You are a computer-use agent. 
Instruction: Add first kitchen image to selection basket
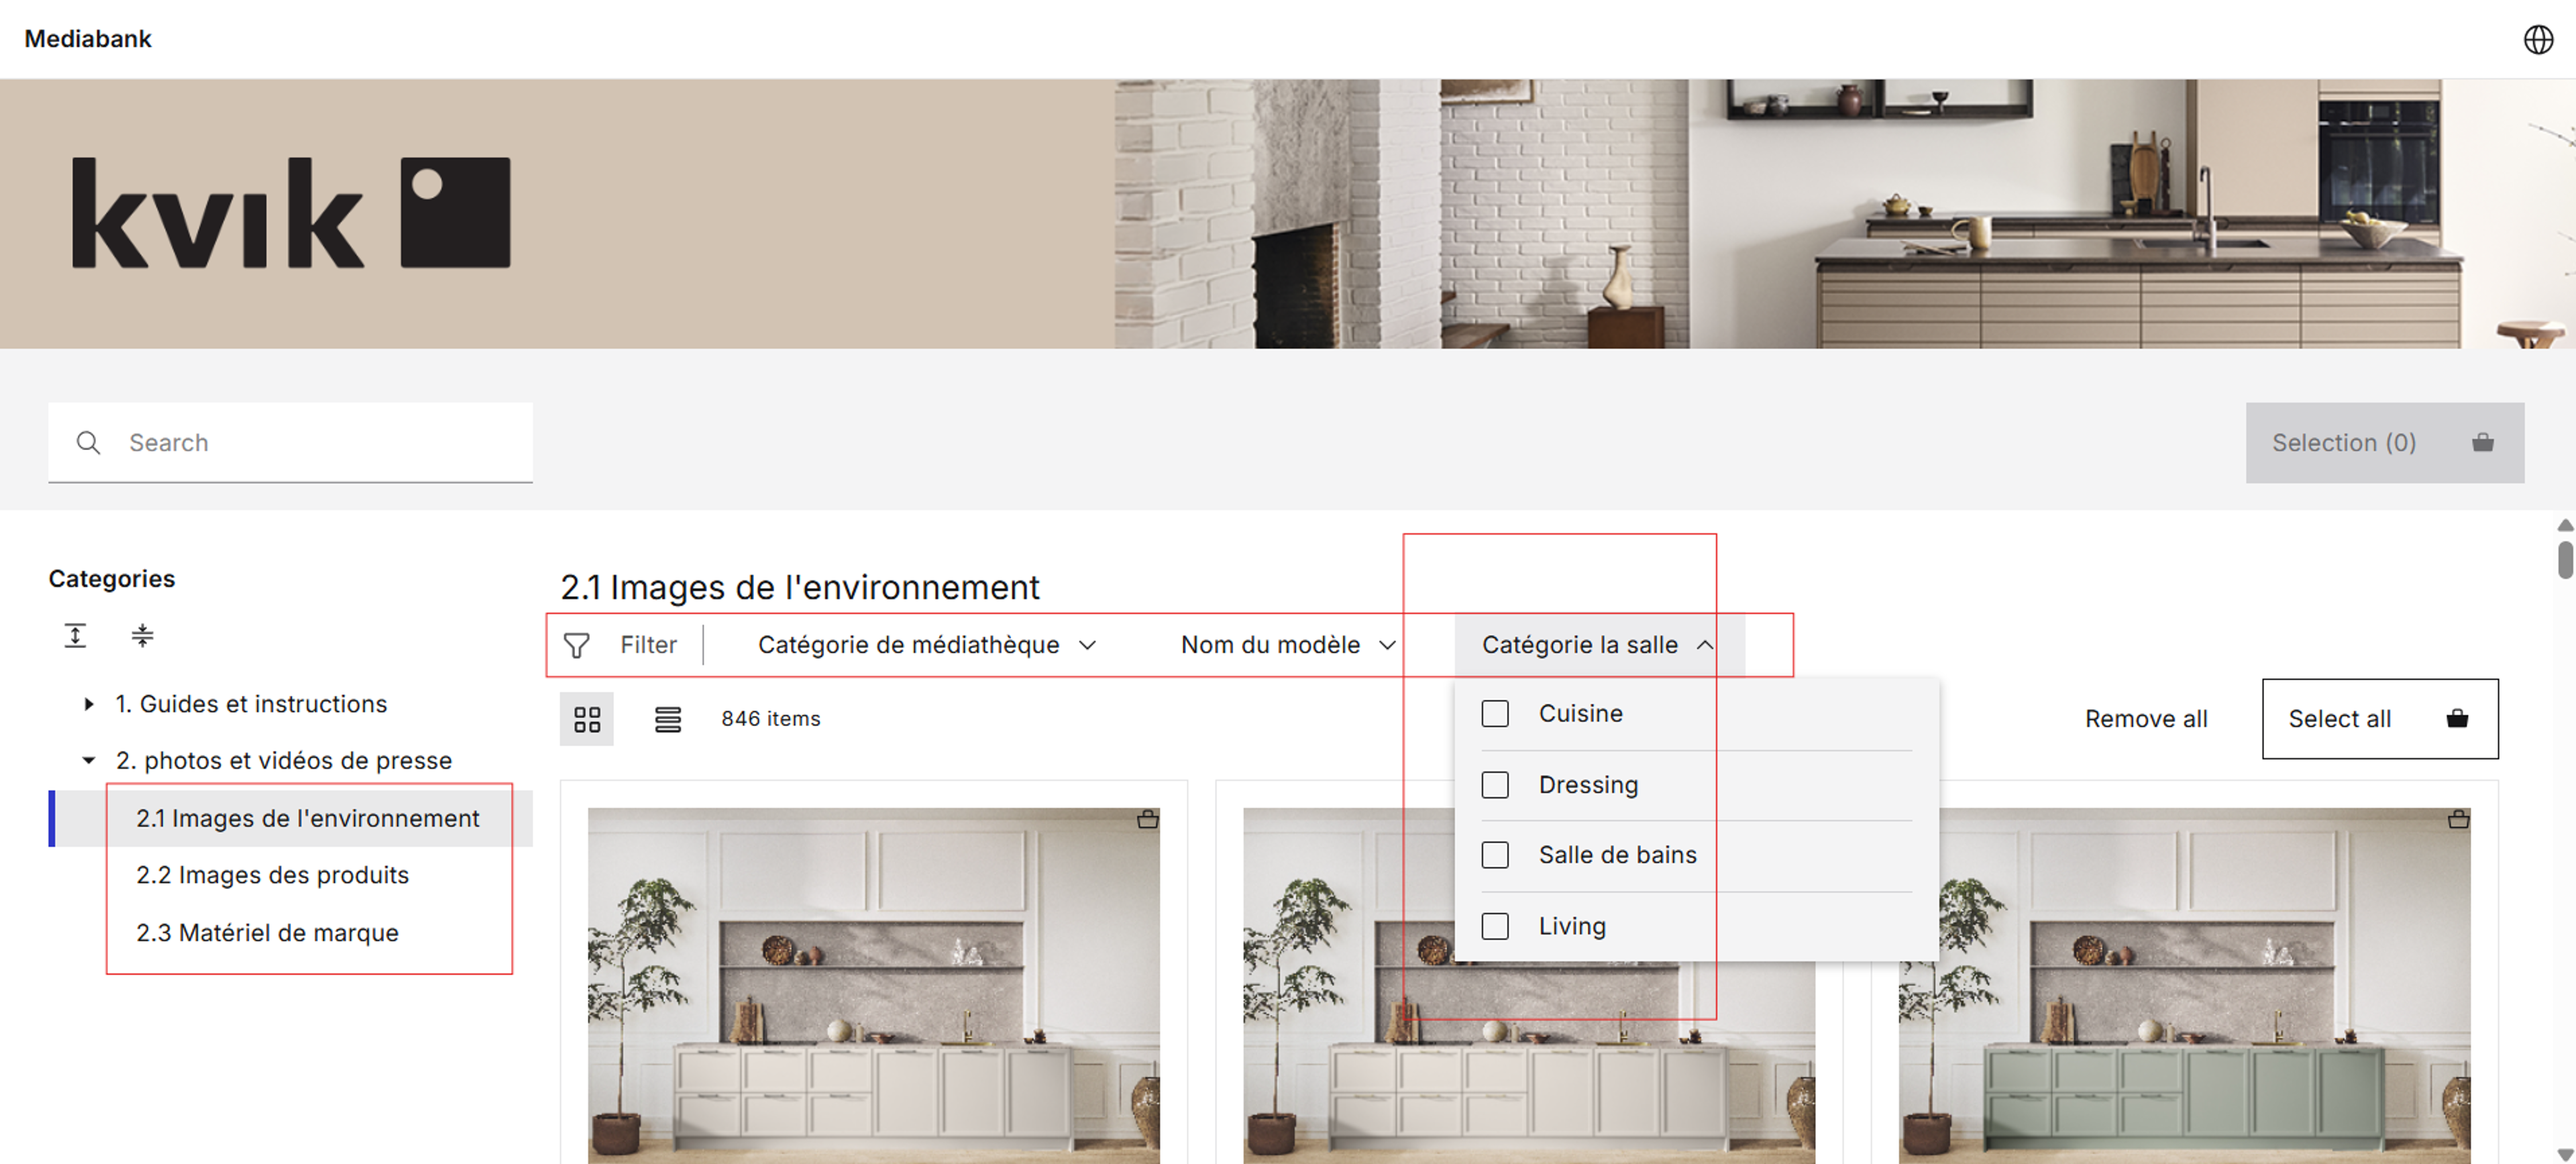[1147, 820]
